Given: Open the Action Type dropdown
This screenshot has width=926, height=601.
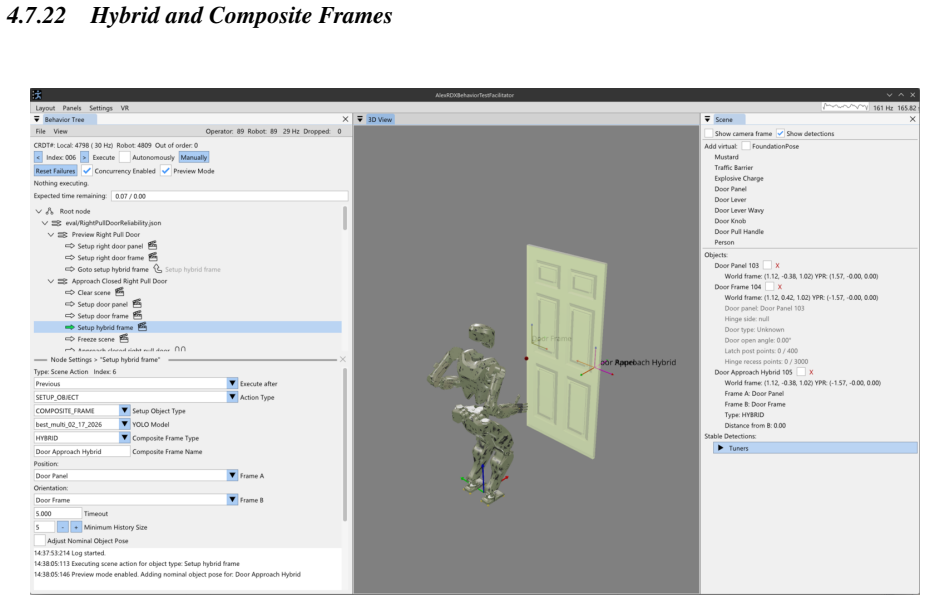Looking at the screenshot, I should pyautogui.click(x=232, y=397).
